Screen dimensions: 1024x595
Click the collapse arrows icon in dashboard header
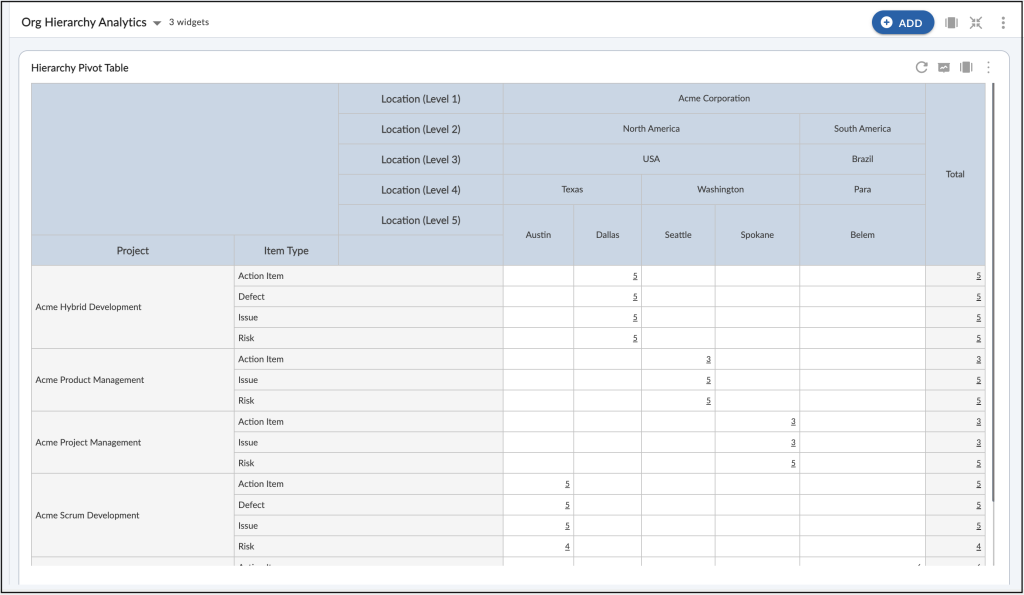976,23
